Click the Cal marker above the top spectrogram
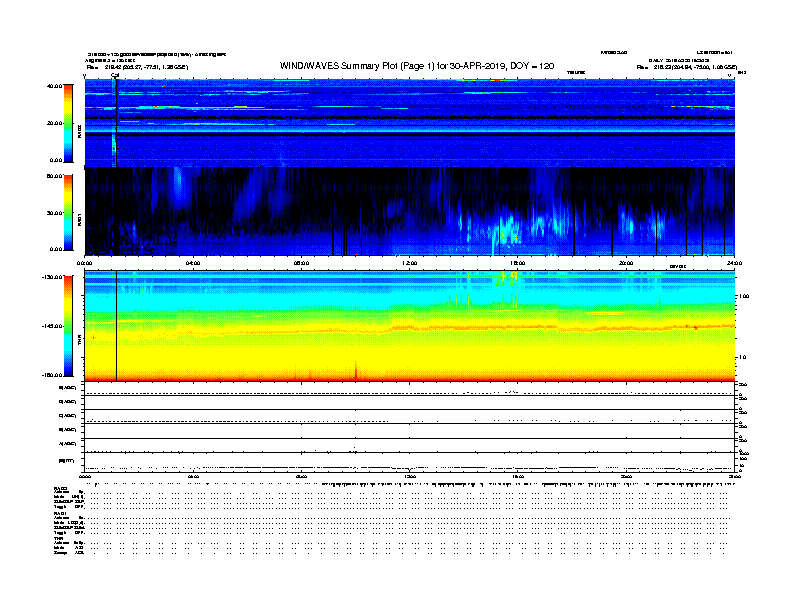 point(115,76)
